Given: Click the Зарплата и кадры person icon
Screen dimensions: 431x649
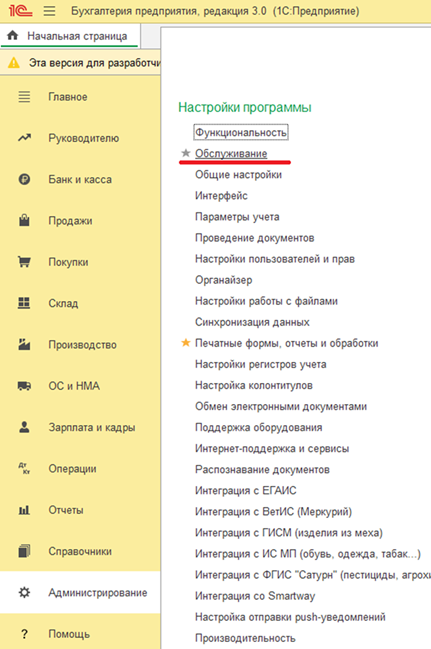Looking at the screenshot, I should [24, 427].
